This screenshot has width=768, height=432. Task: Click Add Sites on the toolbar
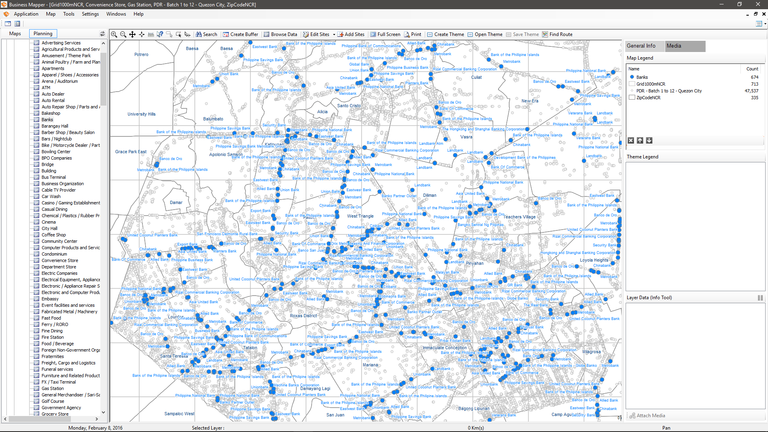pyautogui.click(x=351, y=34)
